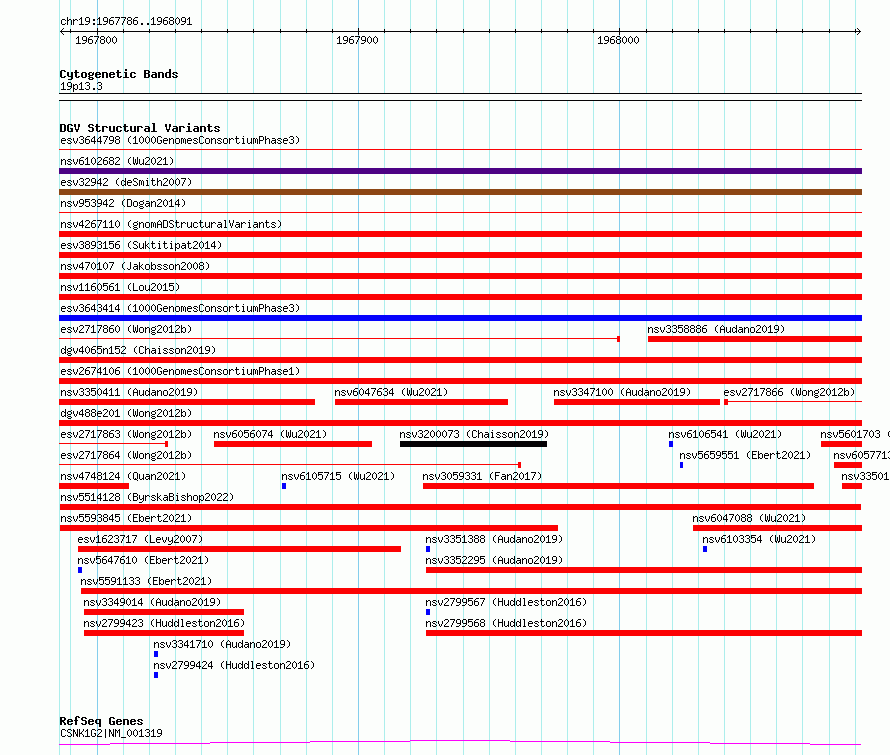The image size is (890, 755).
Task: Select nsv470107 (Jakobsson2008) label
Action: pyautogui.click(x=135, y=266)
